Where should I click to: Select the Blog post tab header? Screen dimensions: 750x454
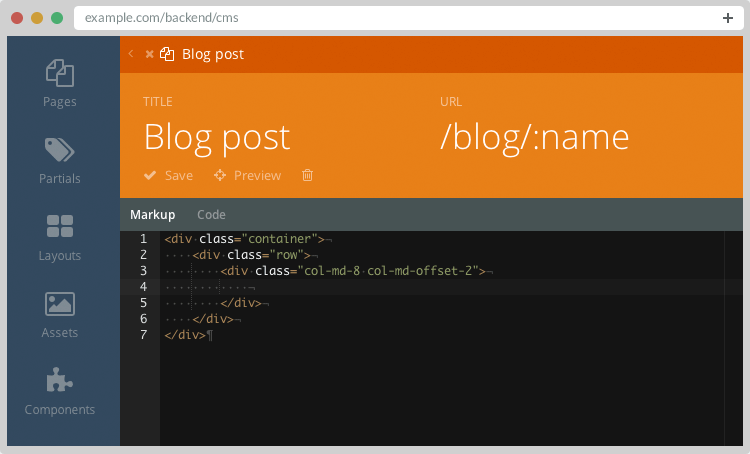[212, 54]
